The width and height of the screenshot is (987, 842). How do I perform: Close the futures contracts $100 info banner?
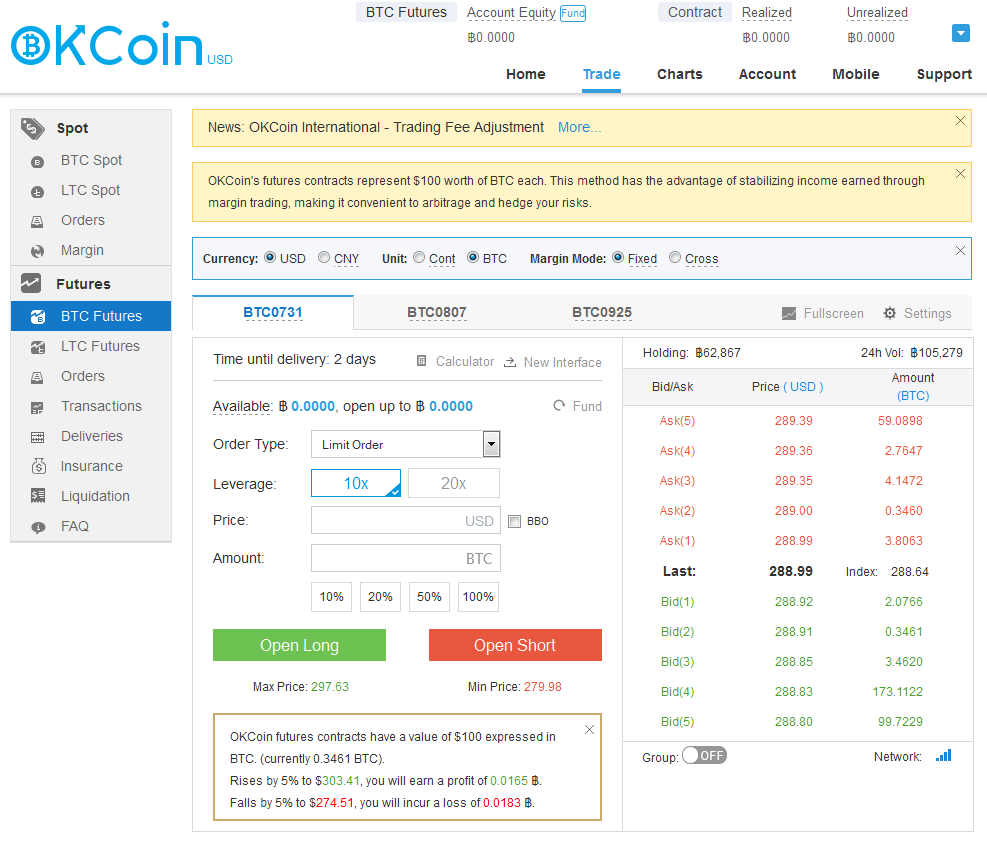(x=960, y=174)
